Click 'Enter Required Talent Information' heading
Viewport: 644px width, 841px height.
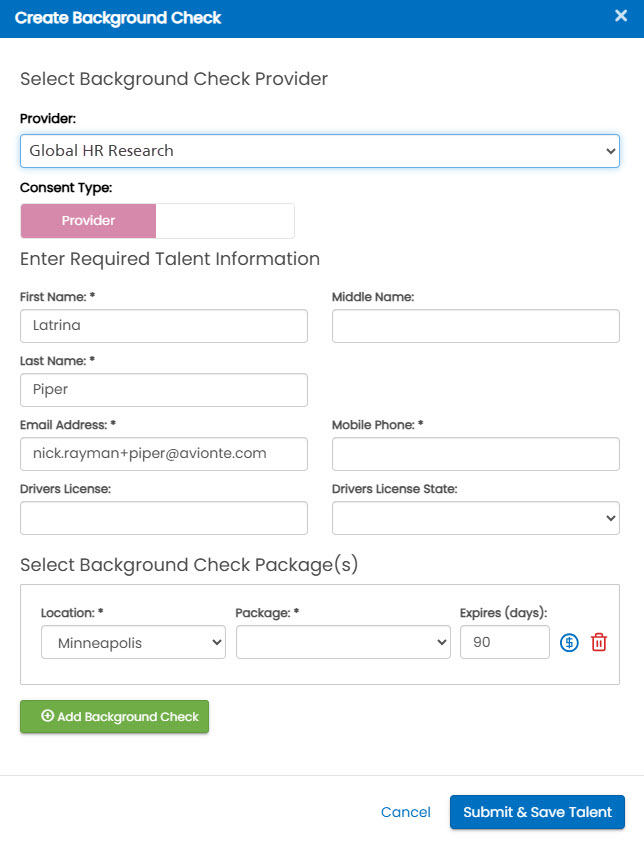tap(170, 259)
